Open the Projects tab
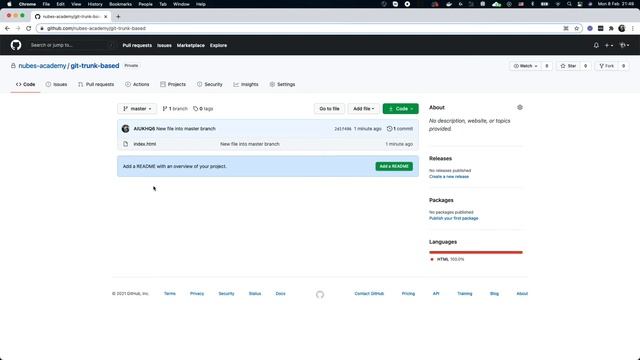The image size is (640, 360). pos(173,84)
